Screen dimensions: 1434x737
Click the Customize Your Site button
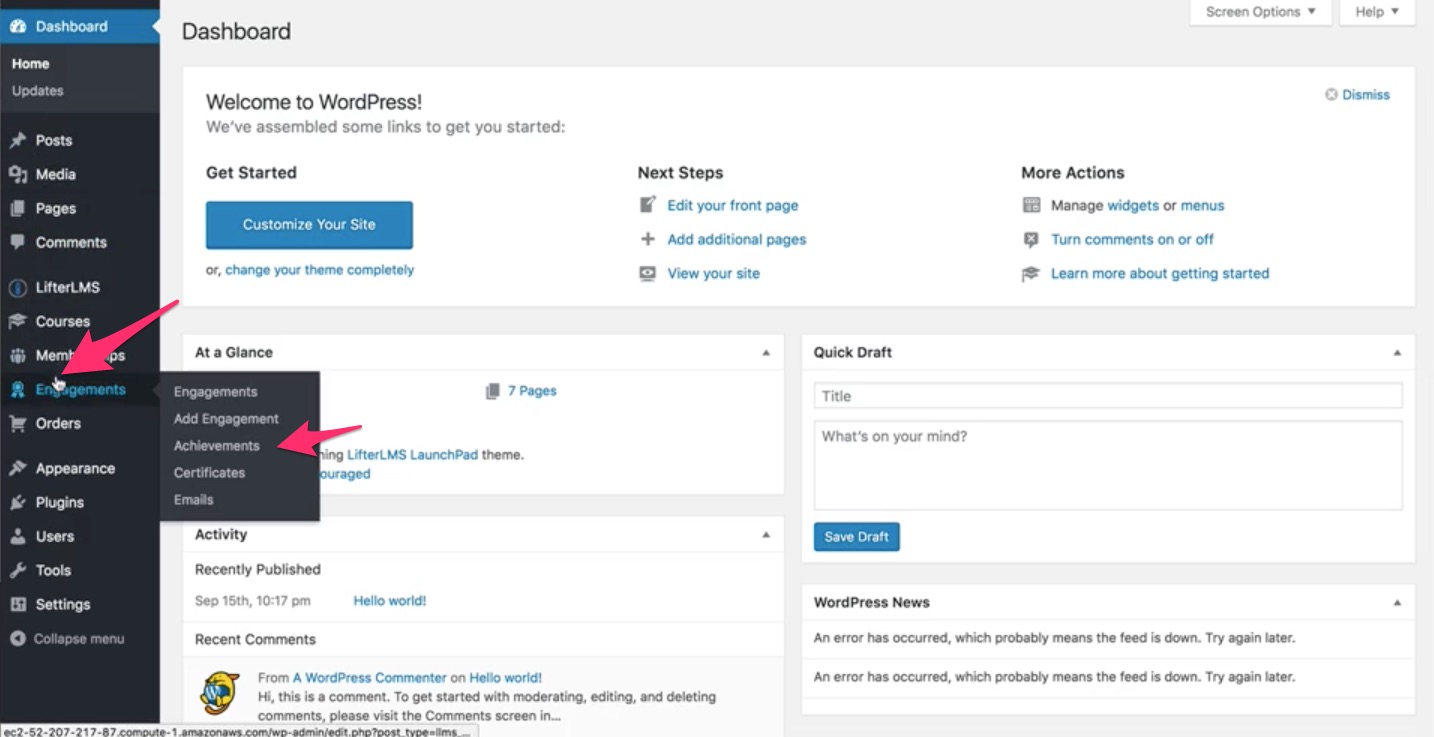[309, 225]
